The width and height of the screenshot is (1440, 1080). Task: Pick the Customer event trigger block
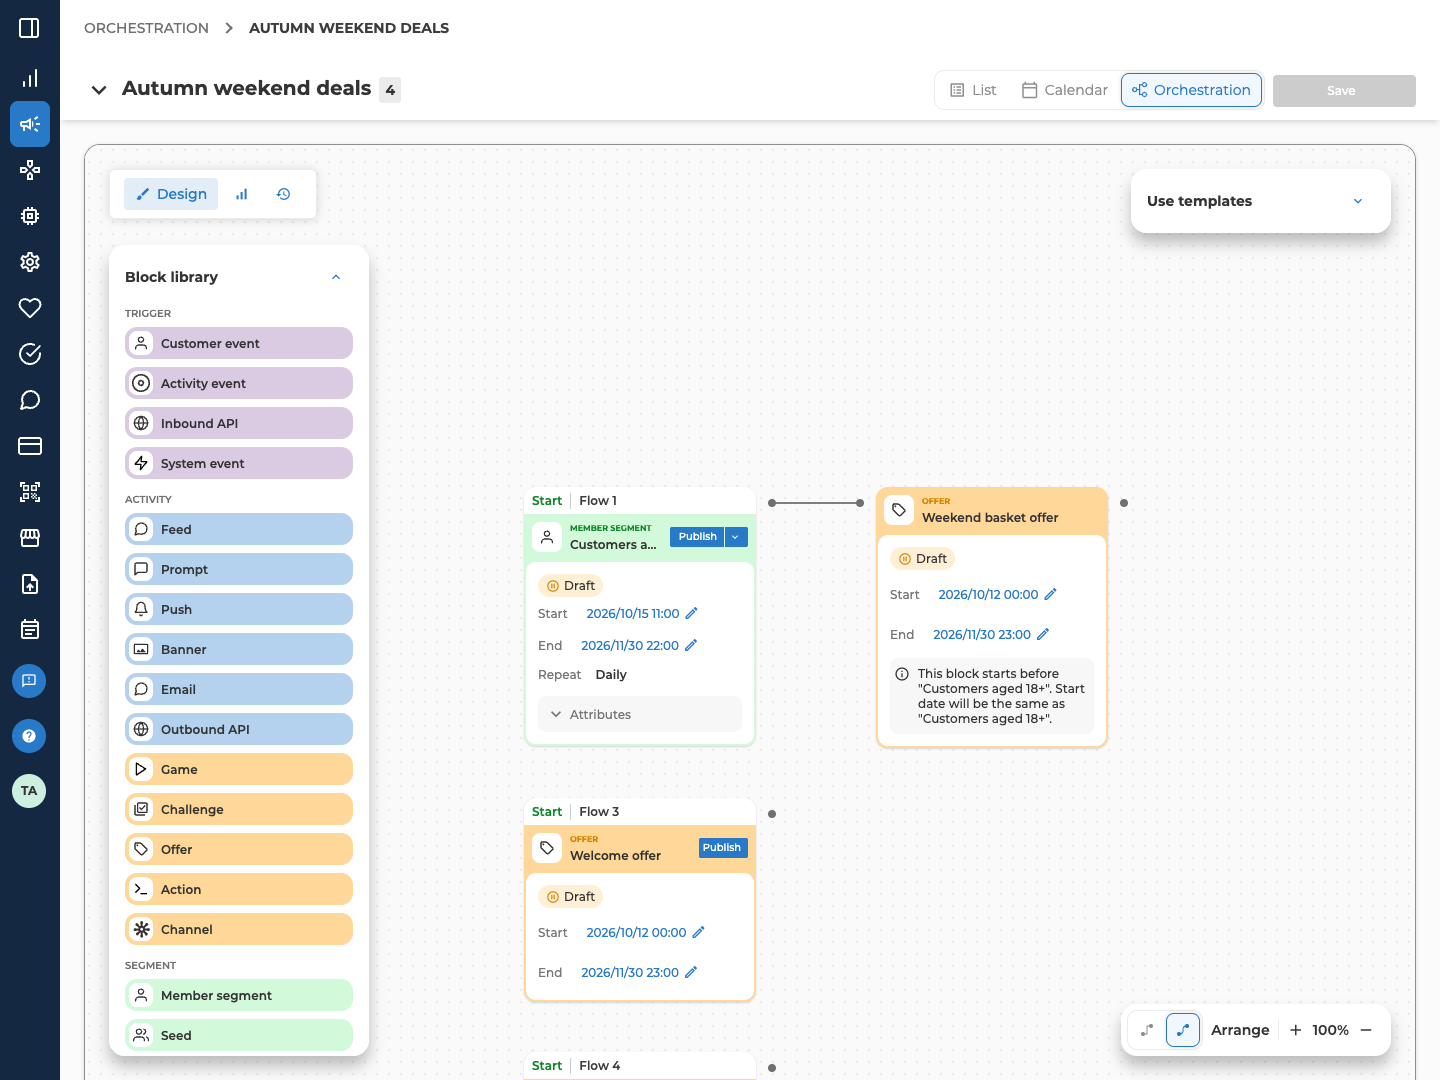pos(239,343)
